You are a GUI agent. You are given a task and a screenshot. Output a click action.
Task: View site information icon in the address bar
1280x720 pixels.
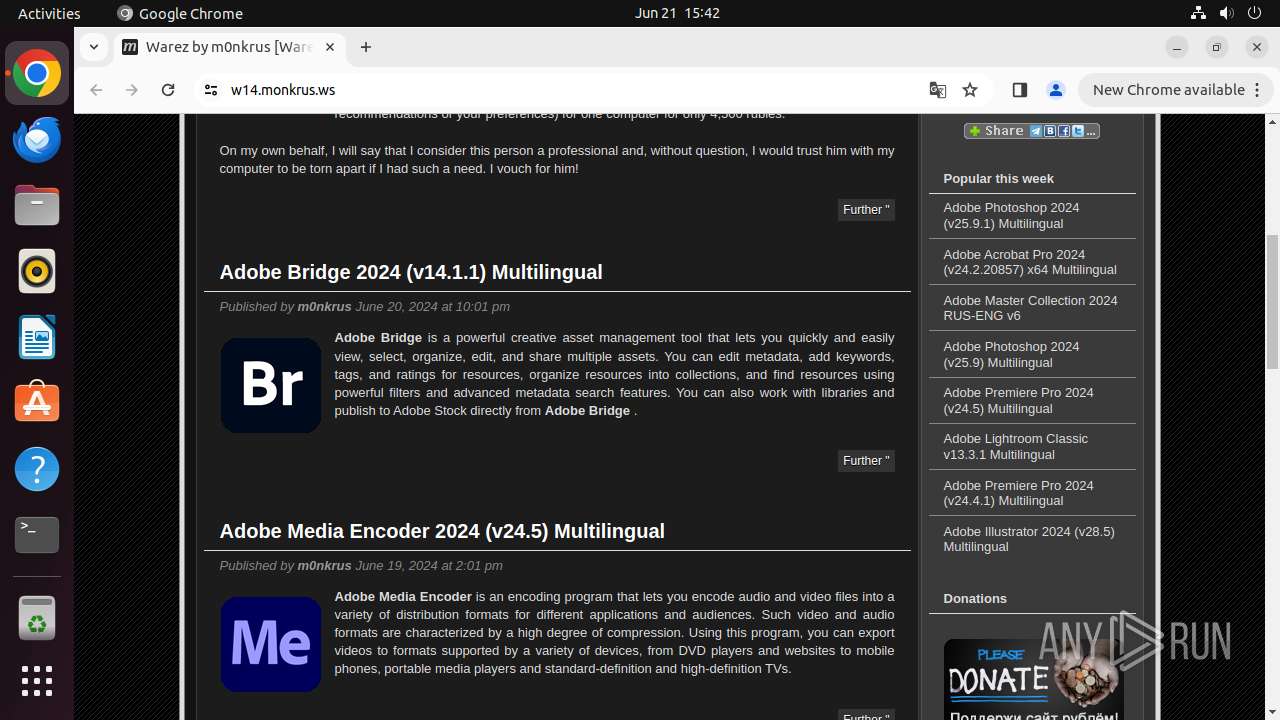210,90
